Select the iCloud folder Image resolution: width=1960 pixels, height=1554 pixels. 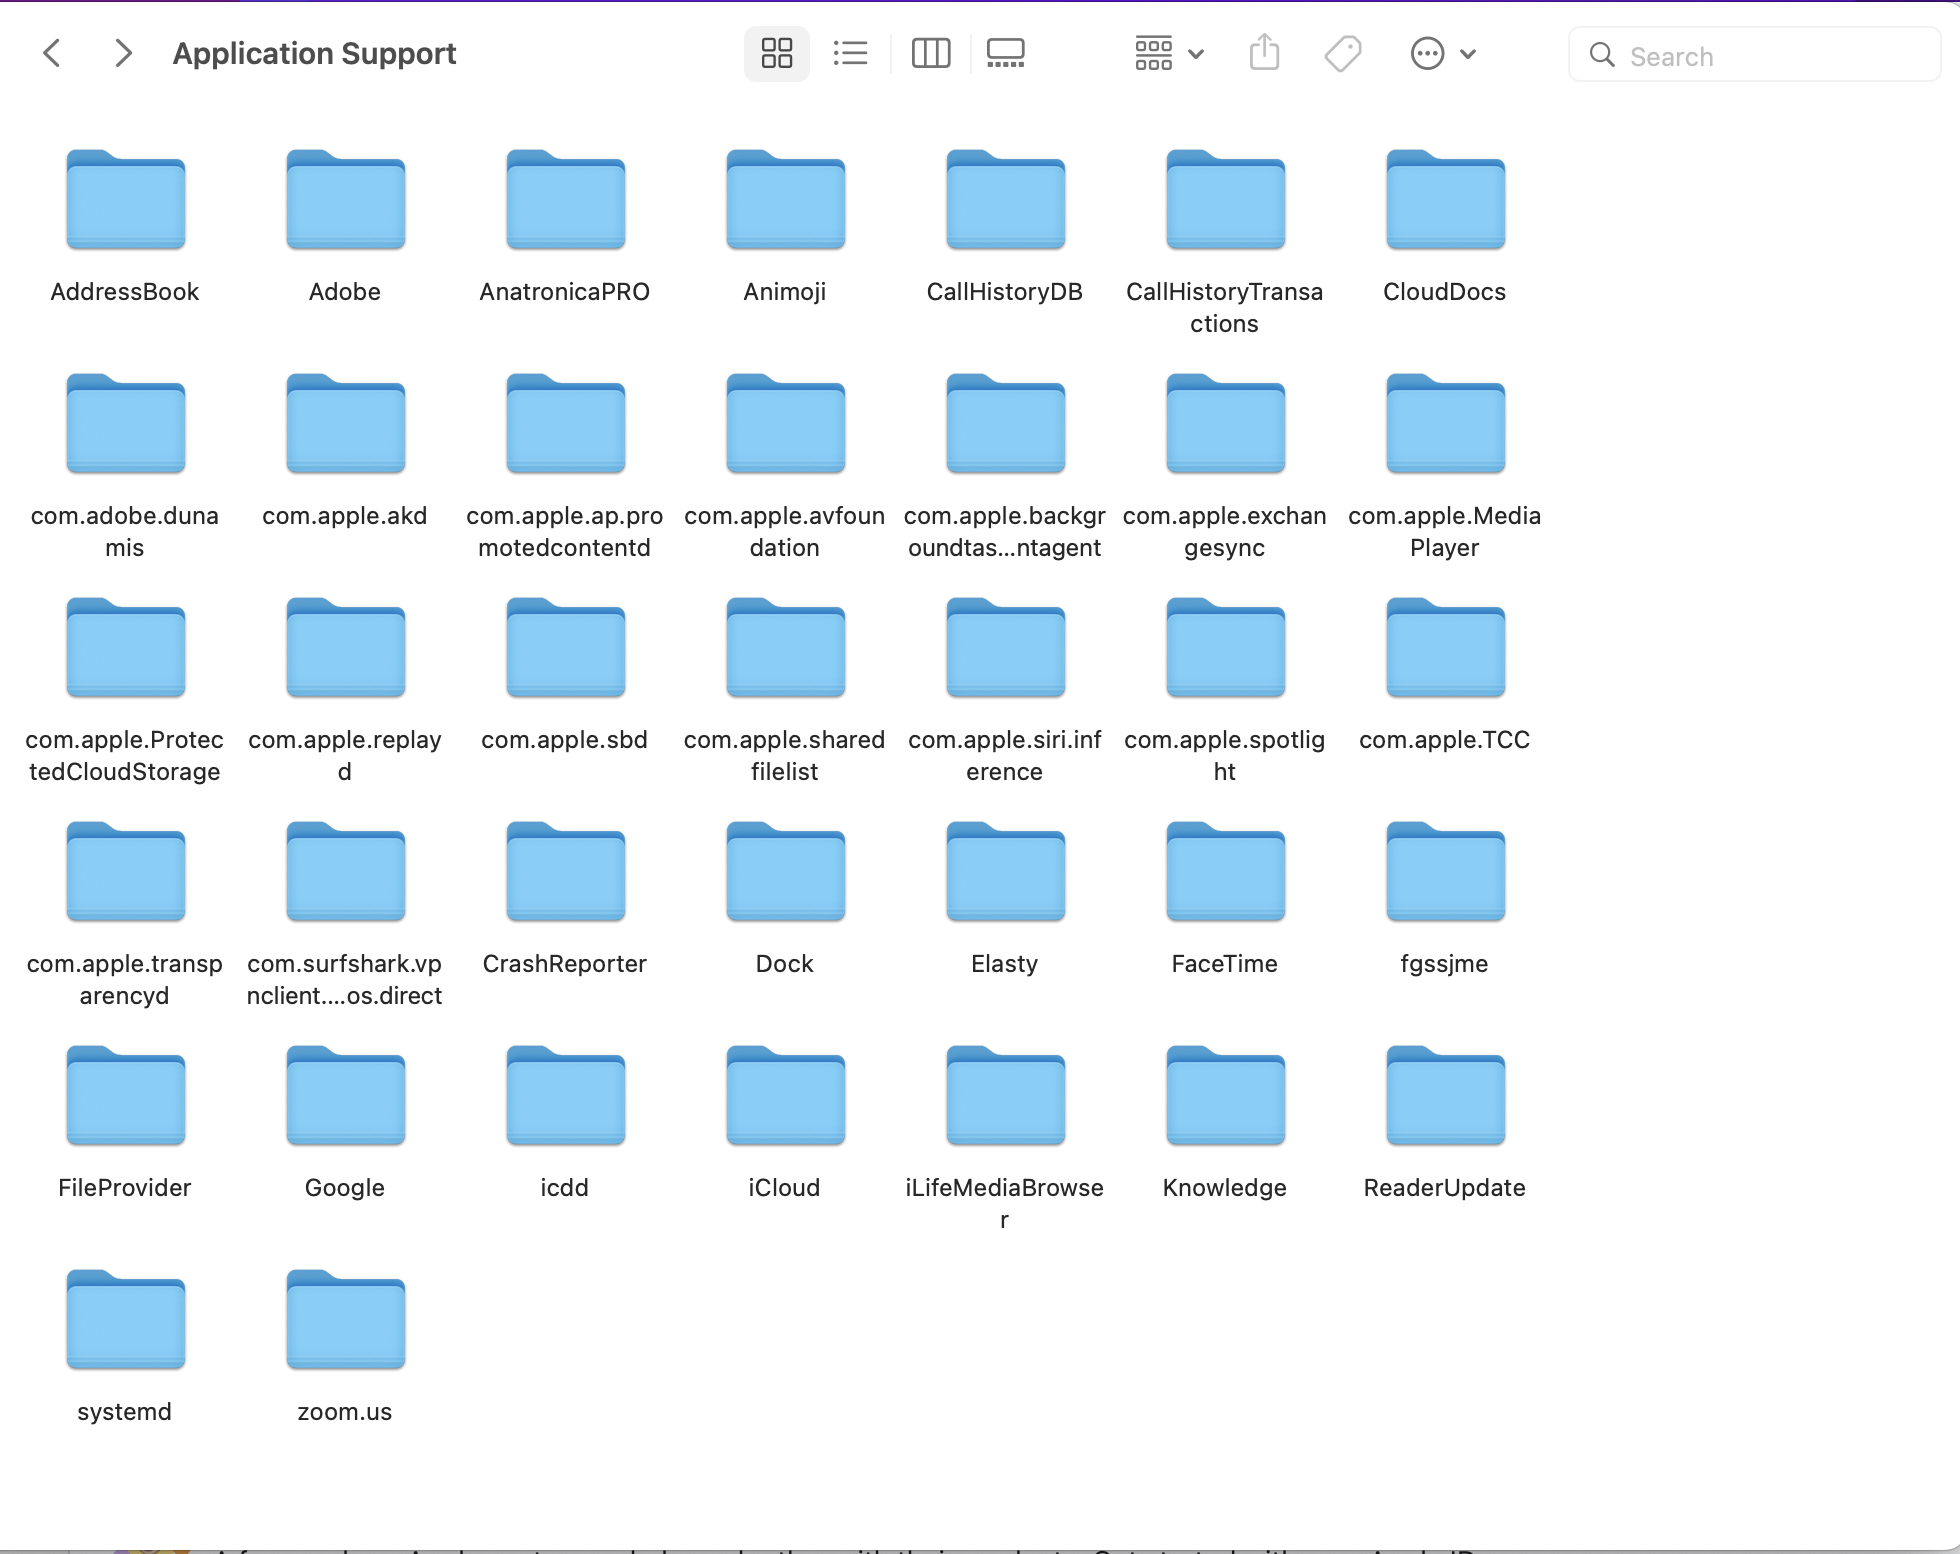[785, 1097]
